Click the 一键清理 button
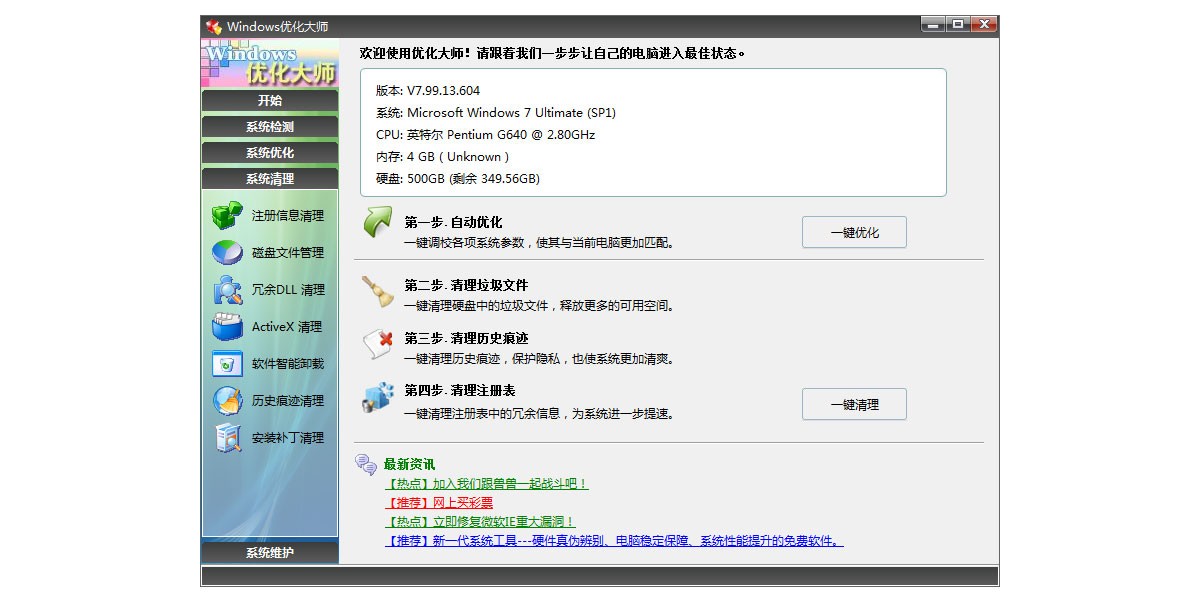The width and height of the screenshot is (1200, 600). (854, 404)
